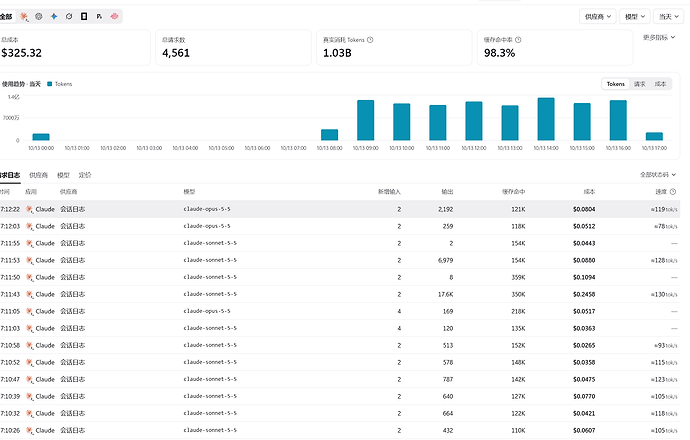Toggle the Tokens legend in chart

point(59,84)
